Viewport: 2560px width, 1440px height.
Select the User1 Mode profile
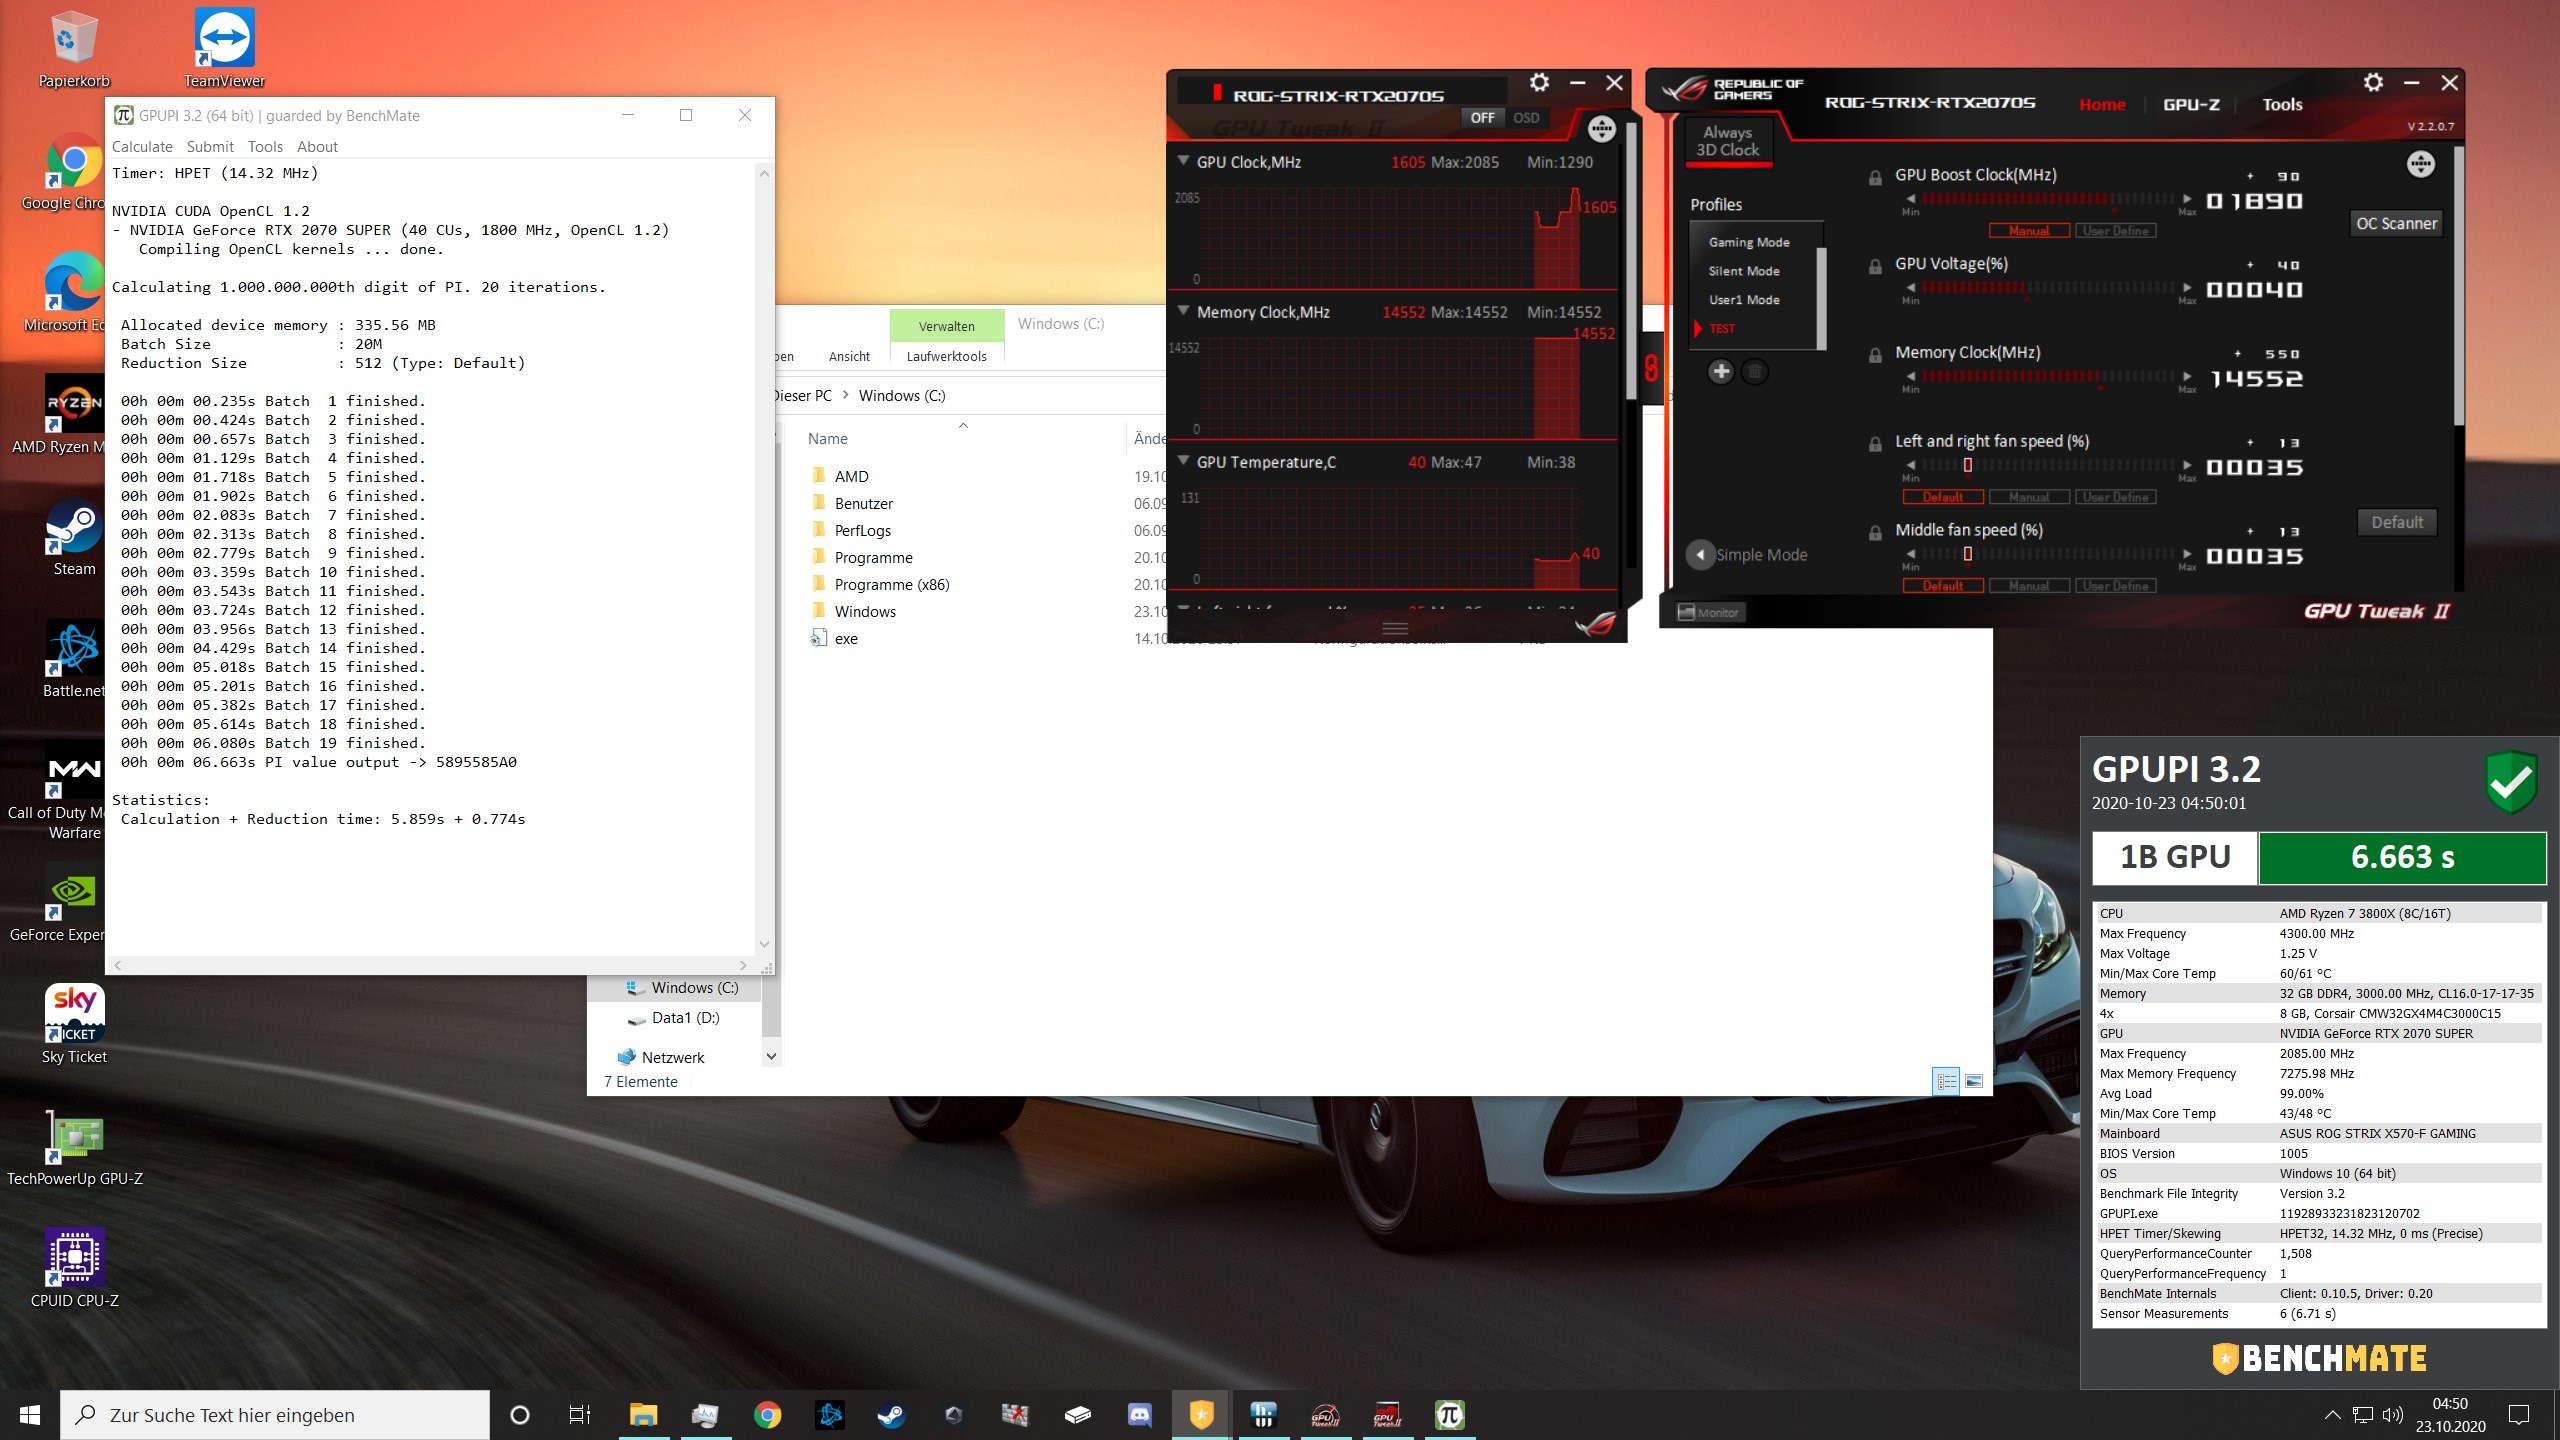tap(1744, 300)
